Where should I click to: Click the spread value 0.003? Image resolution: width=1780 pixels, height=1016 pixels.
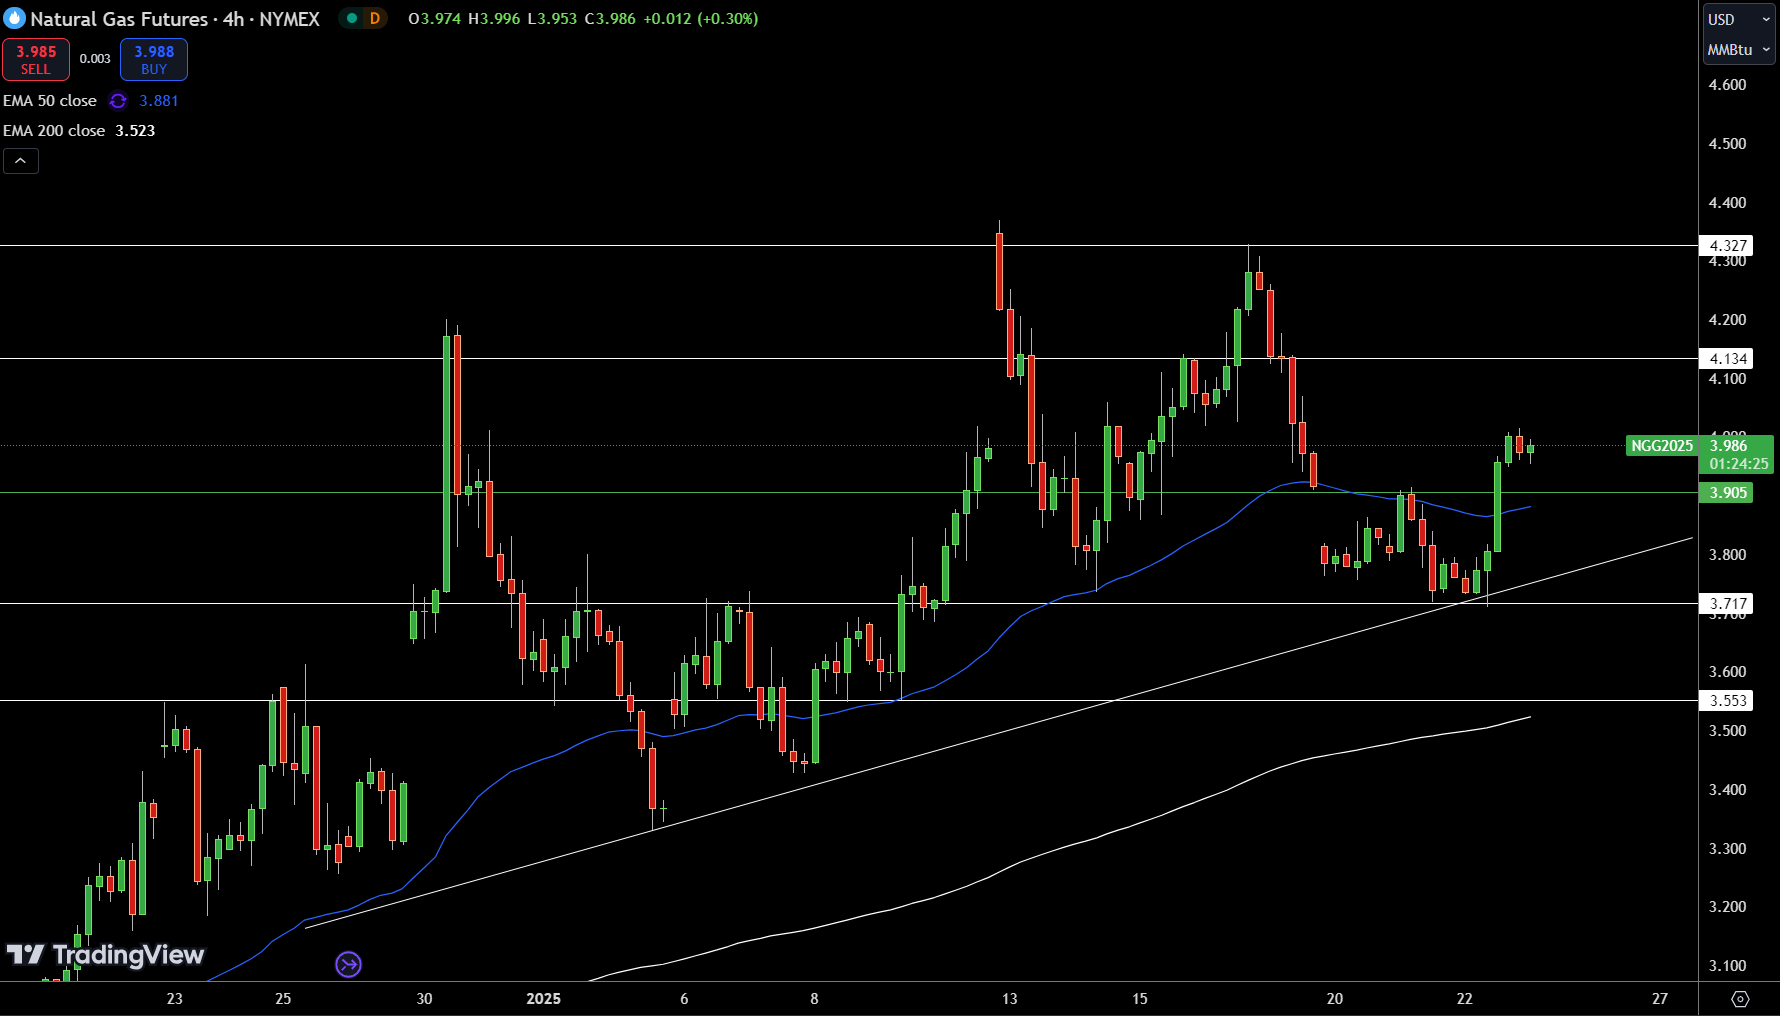coord(95,59)
